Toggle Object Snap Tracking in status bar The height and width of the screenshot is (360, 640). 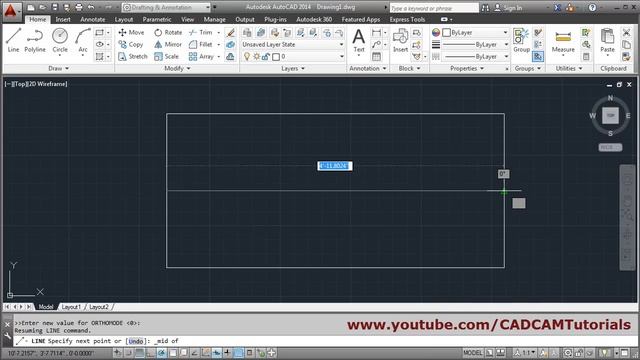[195, 353]
